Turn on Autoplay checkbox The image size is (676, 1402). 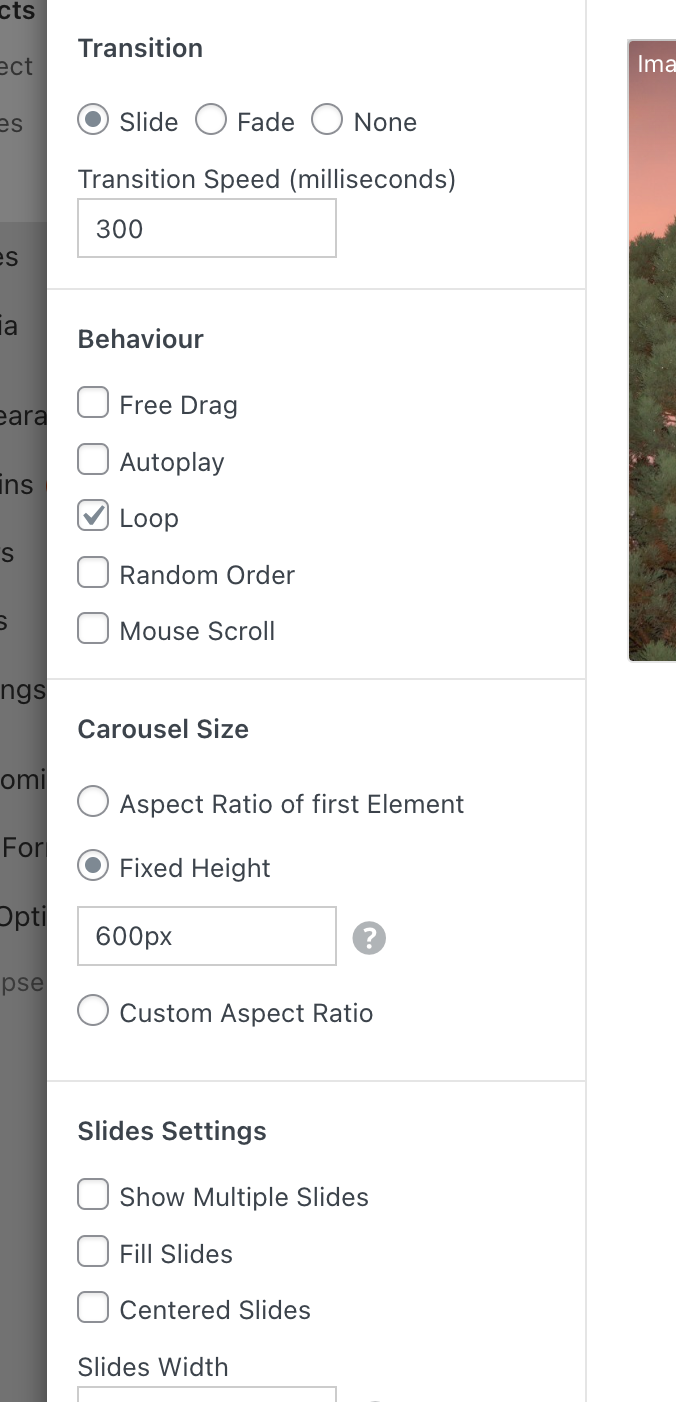[x=93, y=461]
